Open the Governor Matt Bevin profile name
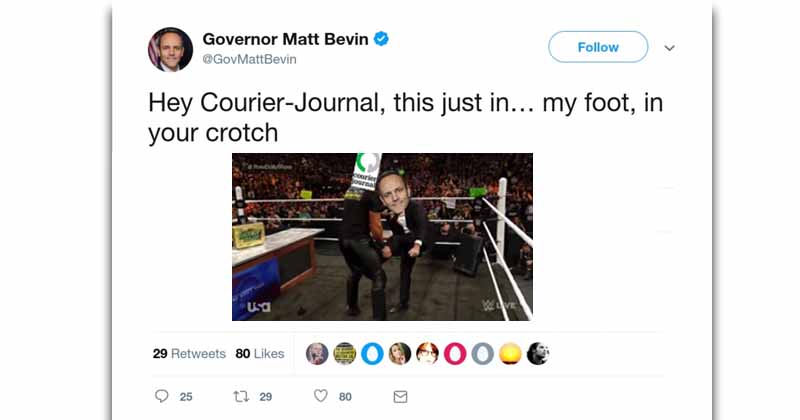This screenshot has width=800, height=420. click(x=285, y=39)
